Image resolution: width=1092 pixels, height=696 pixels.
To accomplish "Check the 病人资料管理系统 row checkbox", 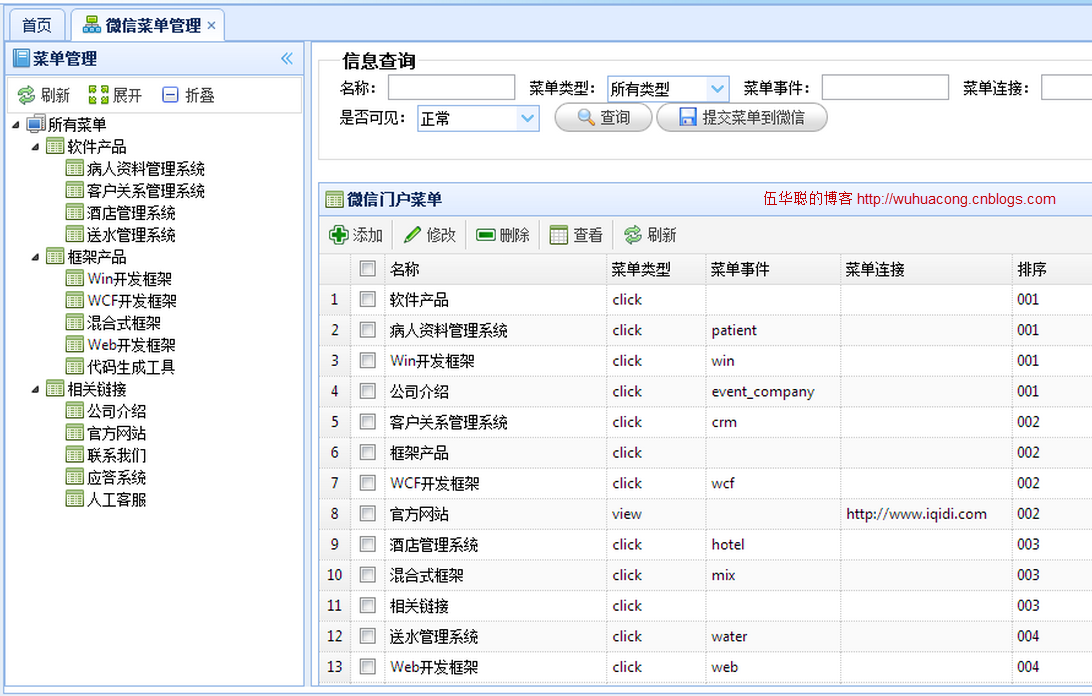I will click(368, 330).
